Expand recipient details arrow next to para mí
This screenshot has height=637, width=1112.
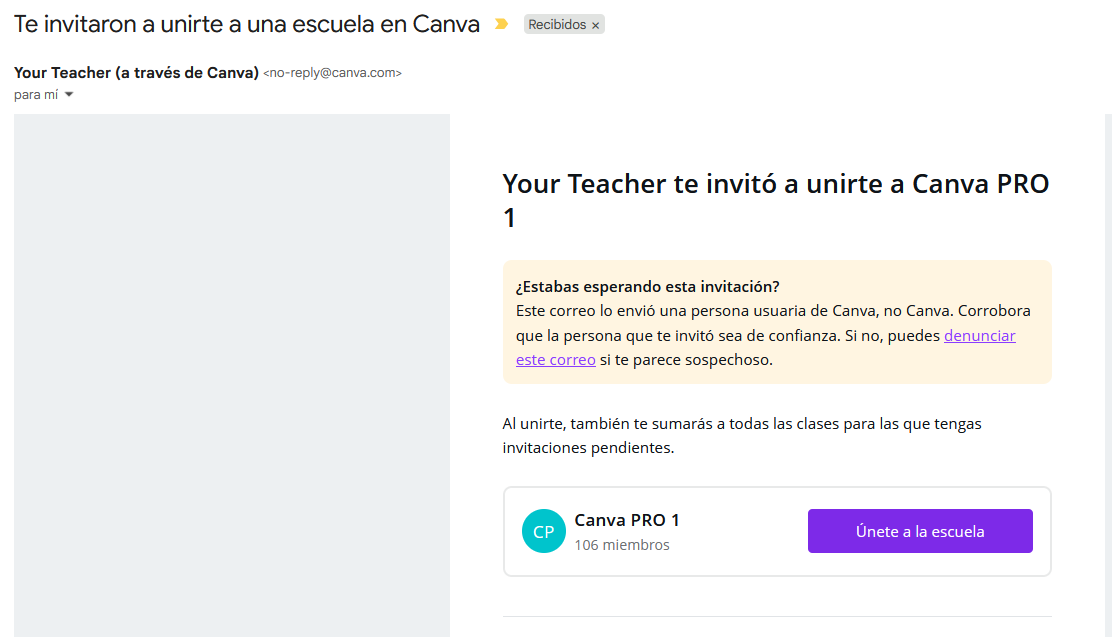pyautogui.click(x=69, y=94)
